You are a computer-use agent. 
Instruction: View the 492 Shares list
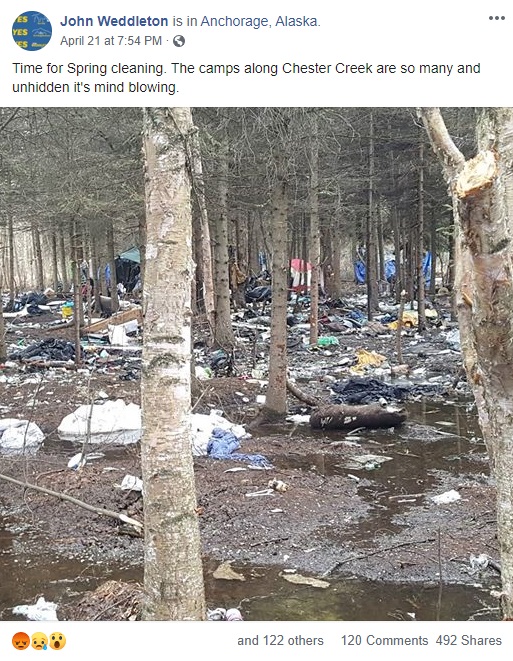pos(469,641)
